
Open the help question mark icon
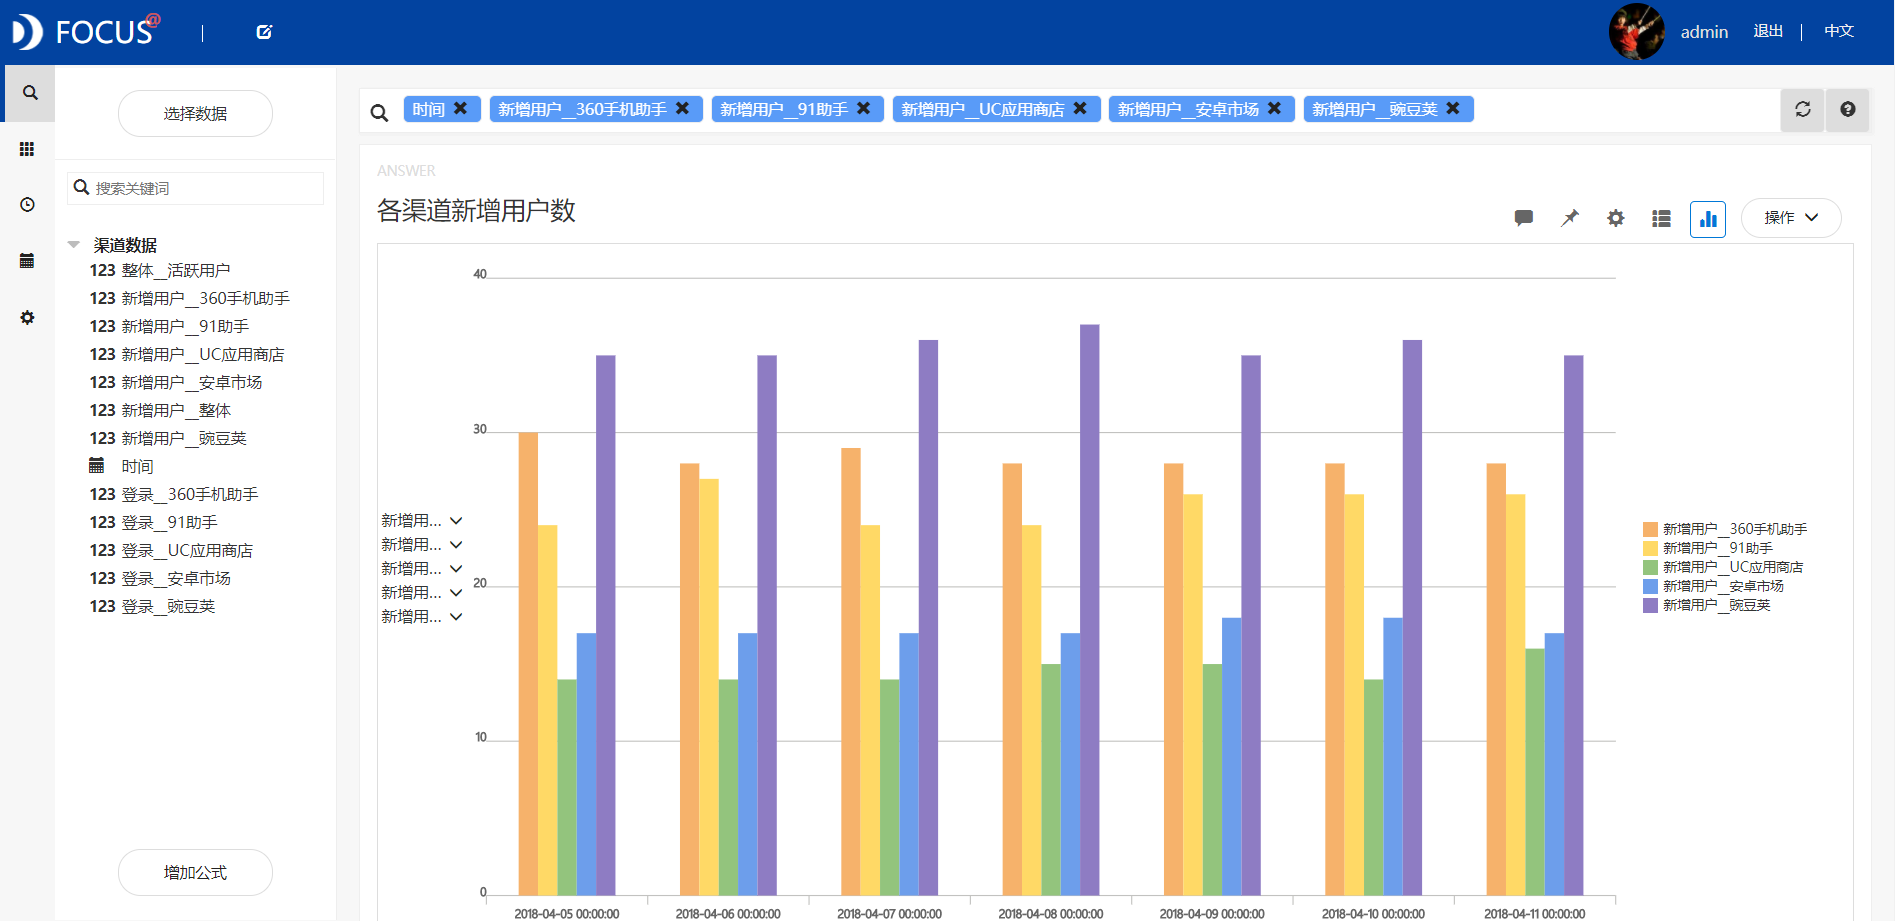1847,110
